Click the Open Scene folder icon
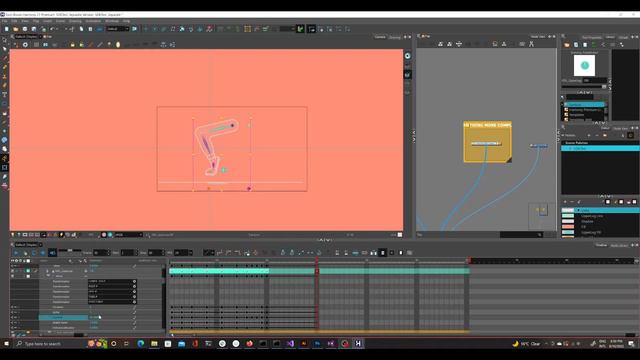 tap(16, 29)
